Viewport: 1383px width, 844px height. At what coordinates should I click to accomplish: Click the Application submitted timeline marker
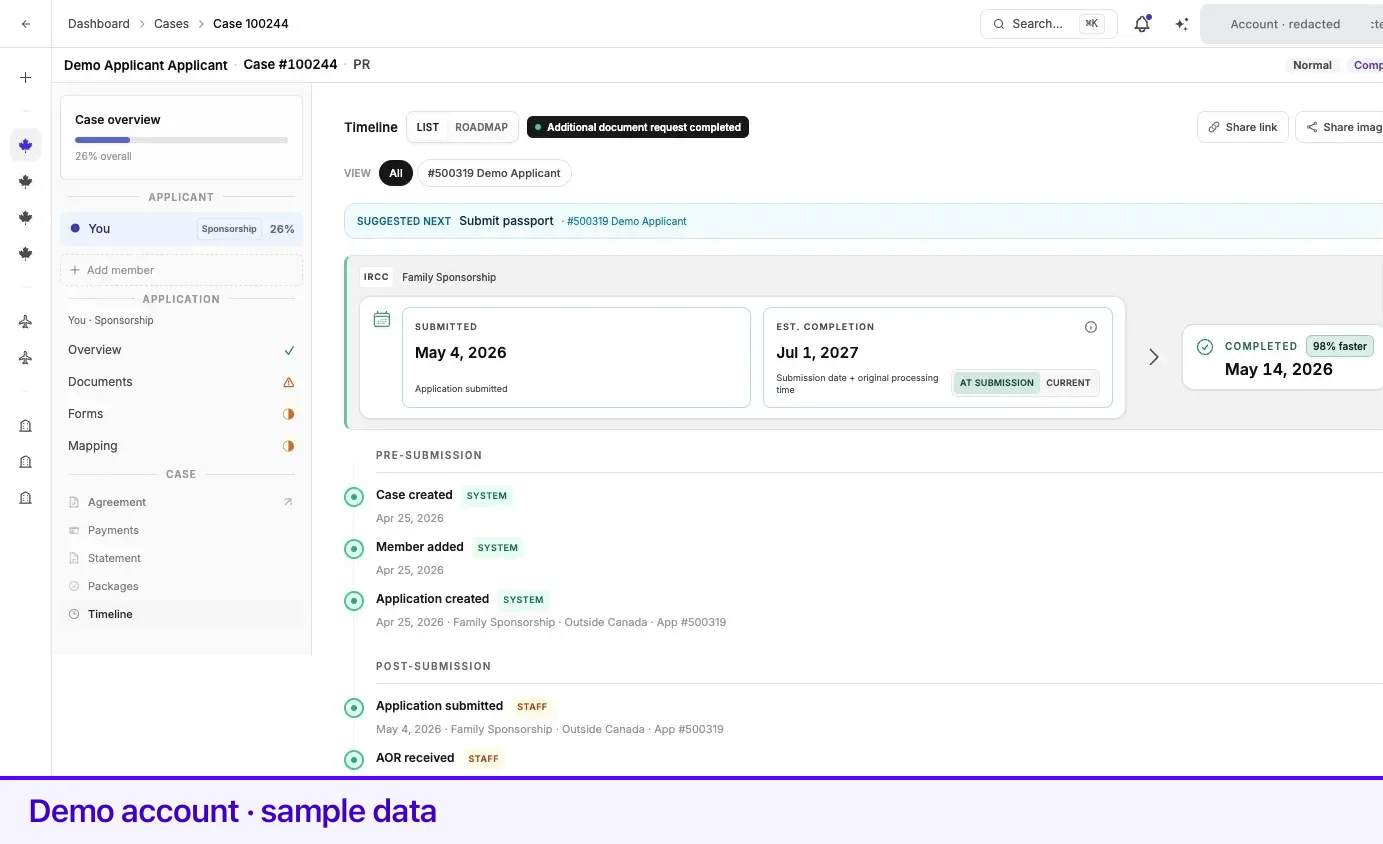click(354, 708)
